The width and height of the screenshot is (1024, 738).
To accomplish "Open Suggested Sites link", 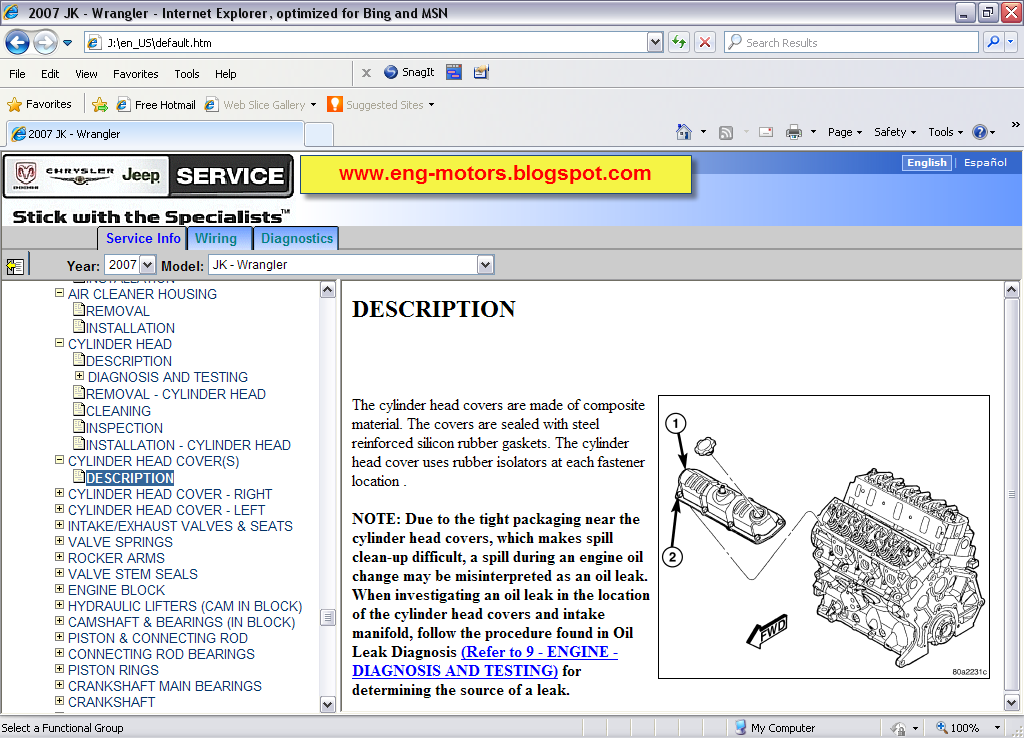I will pyautogui.click(x=381, y=104).
